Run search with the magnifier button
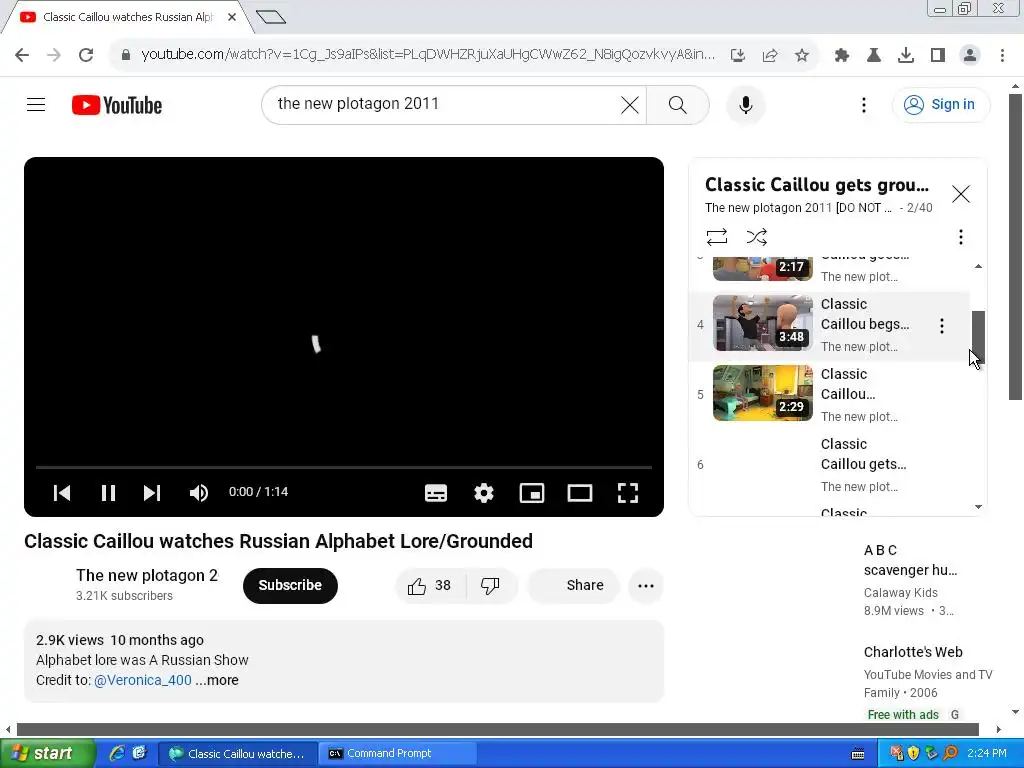The width and height of the screenshot is (1024, 768). (677, 104)
